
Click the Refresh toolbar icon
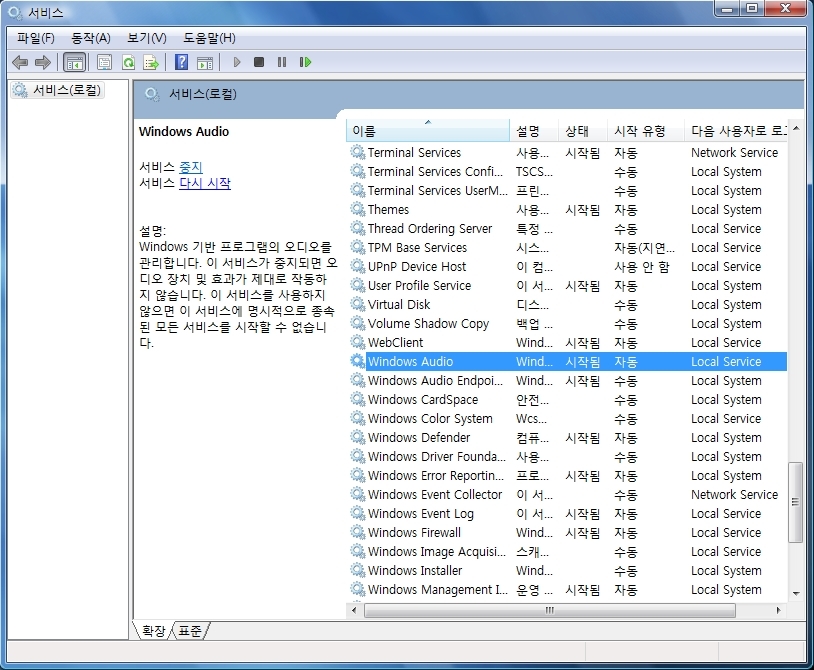[128, 63]
